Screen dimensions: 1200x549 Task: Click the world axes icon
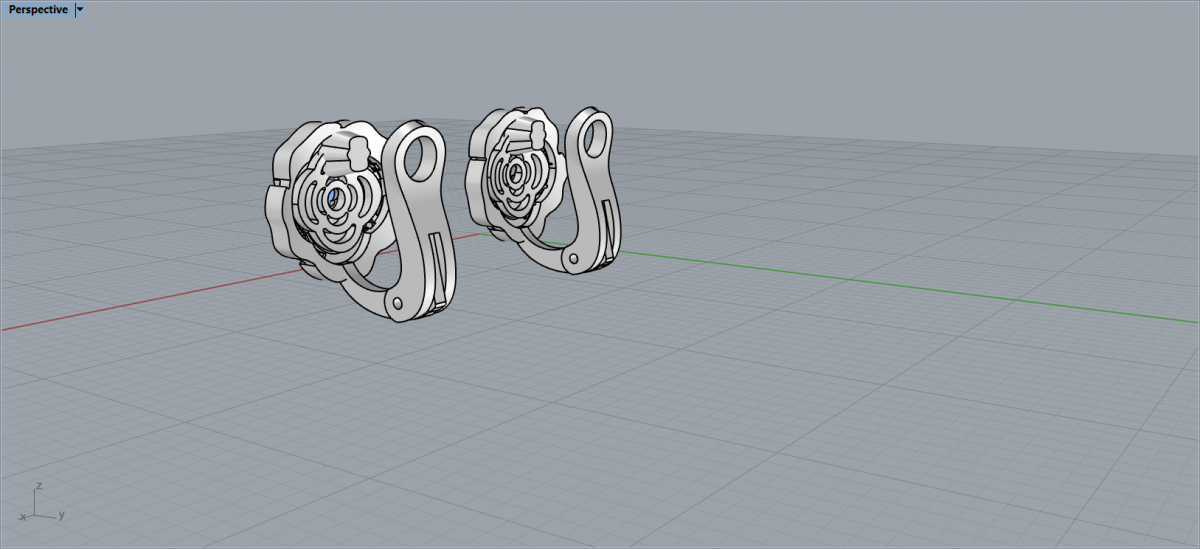pos(40,502)
